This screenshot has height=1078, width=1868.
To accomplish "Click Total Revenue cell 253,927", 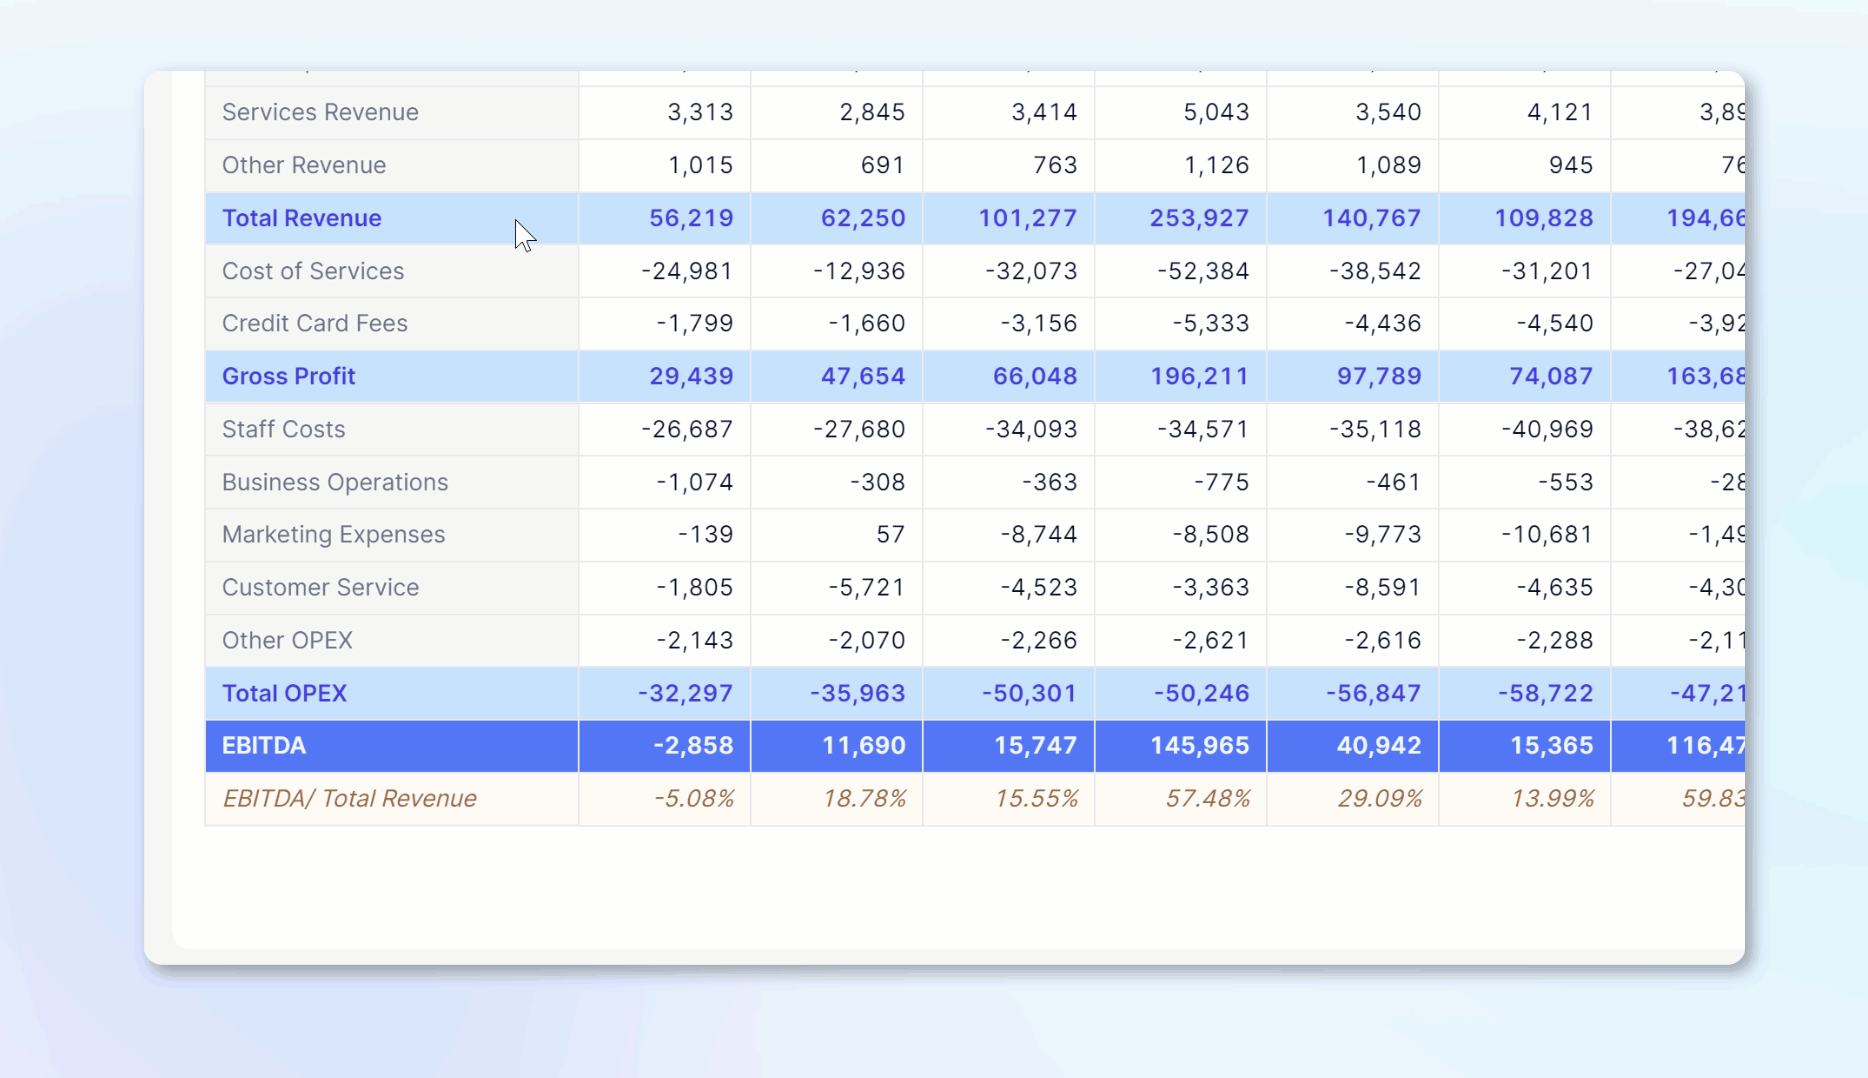I will [1181, 218].
